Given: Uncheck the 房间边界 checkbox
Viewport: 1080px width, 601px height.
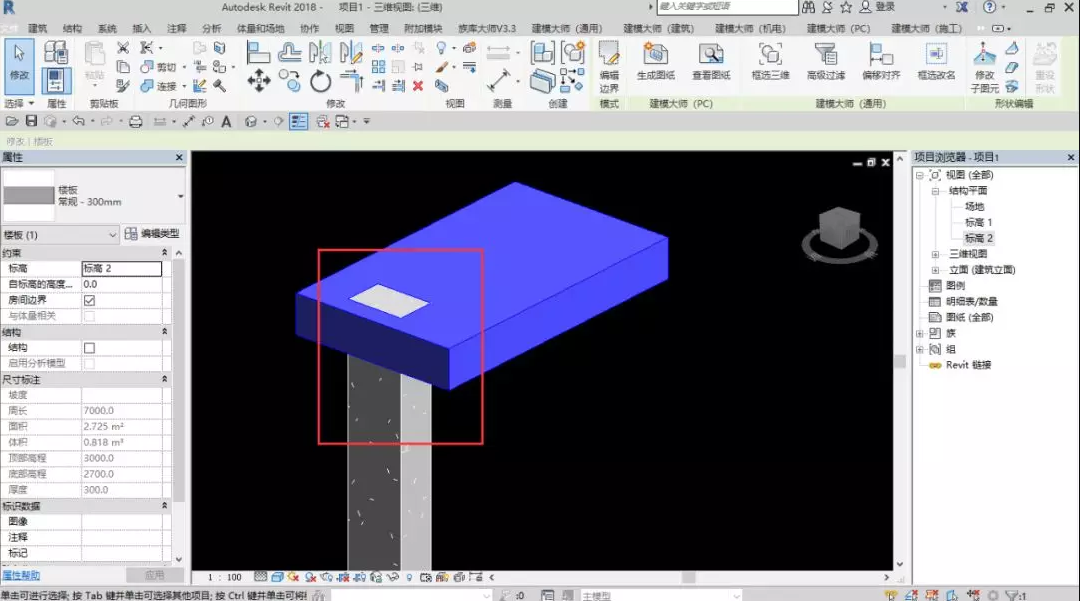Looking at the screenshot, I should click(x=89, y=300).
